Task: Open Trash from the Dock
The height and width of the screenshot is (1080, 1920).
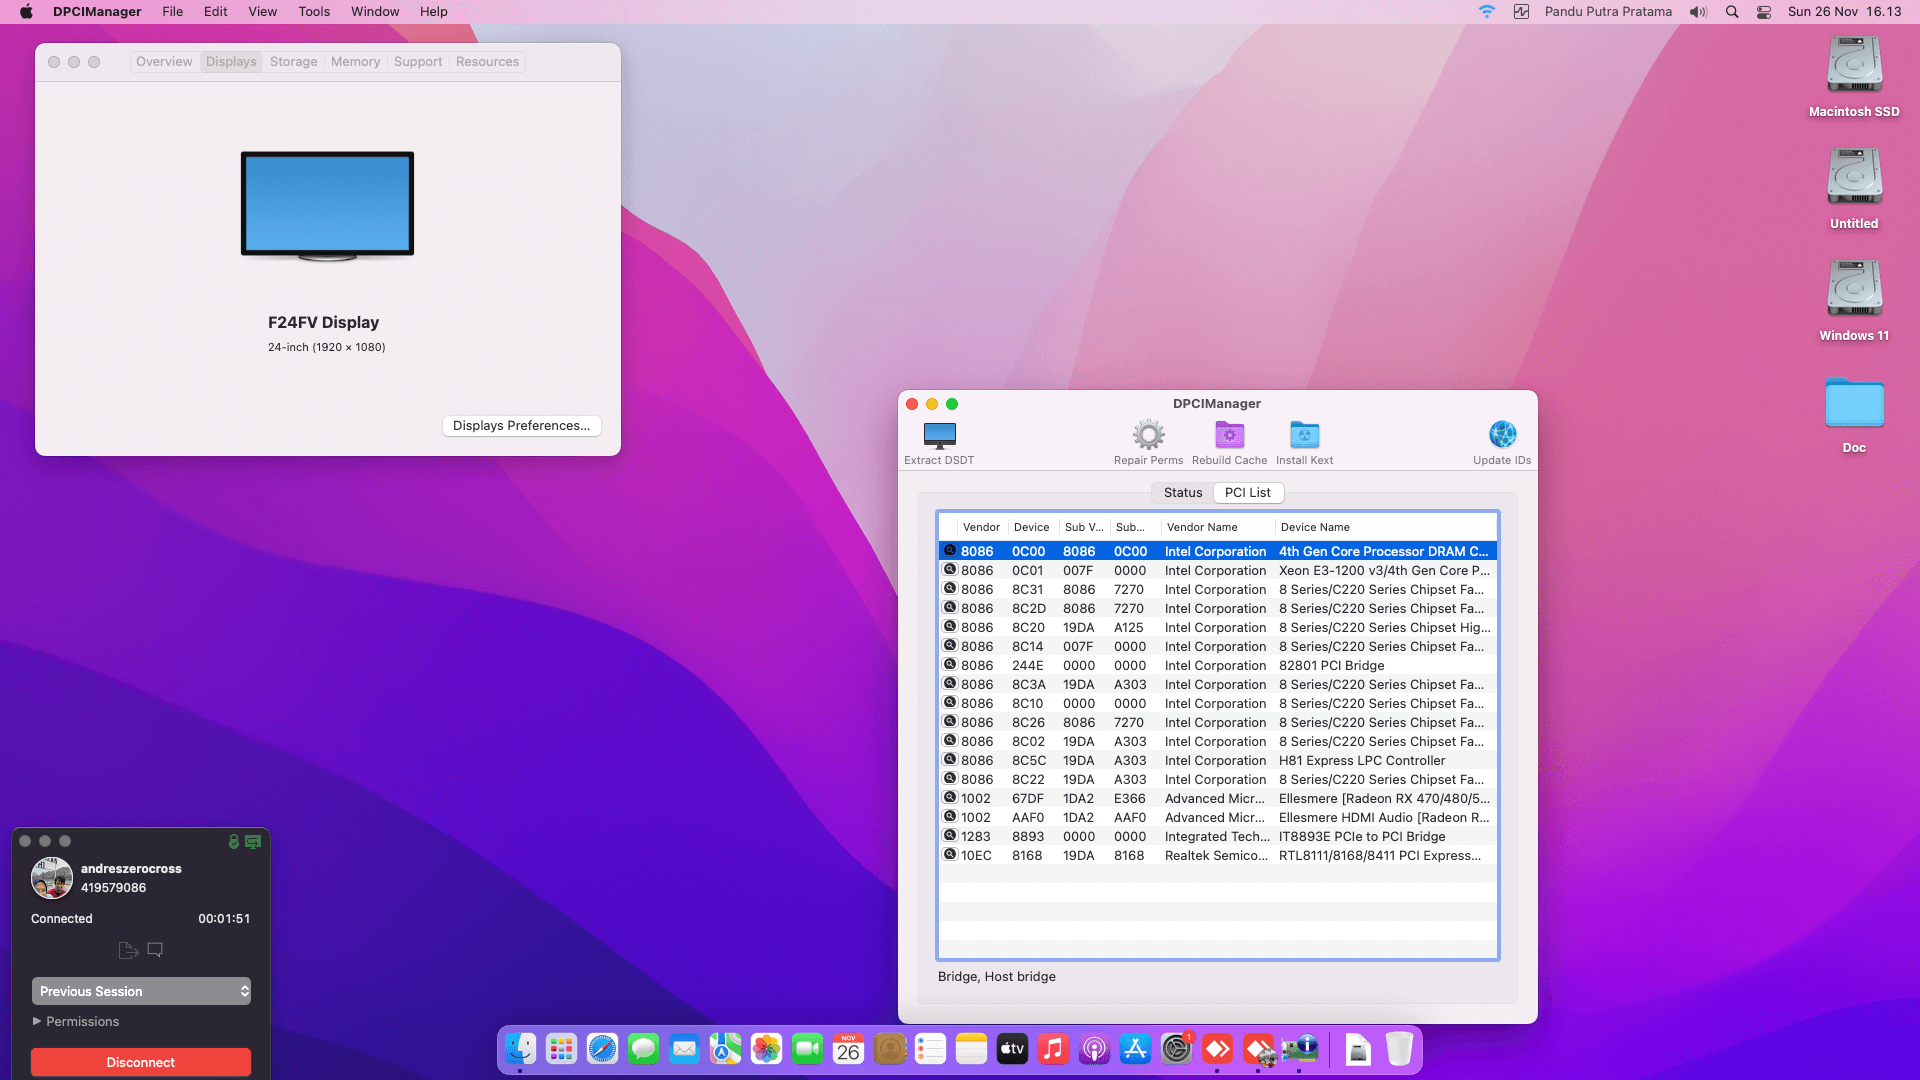Action: point(1399,1049)
